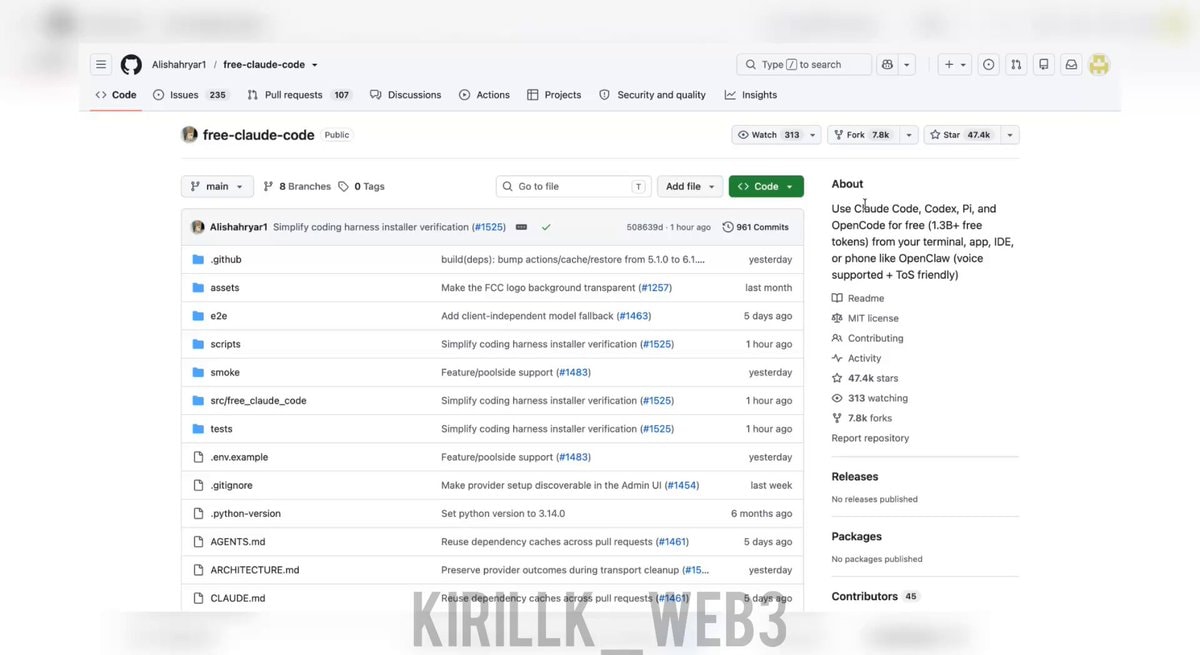This screenshot has height=655, width=1200.
Task: Click the create new plus icon
Action: 949,65
